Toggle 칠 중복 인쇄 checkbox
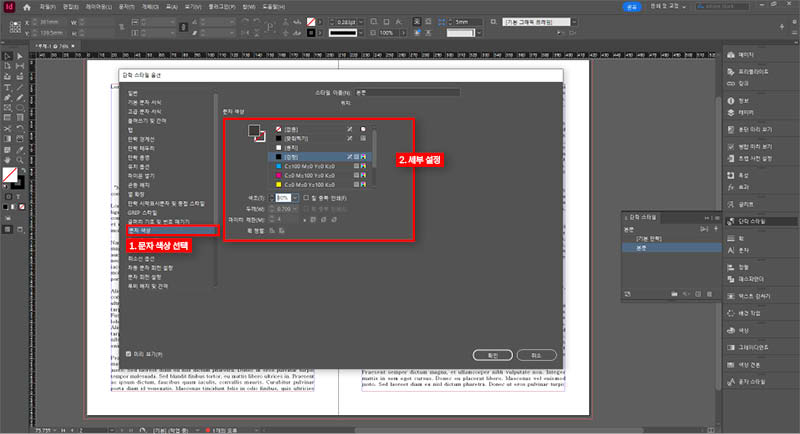Image resolution: width=800 pixels, height=434 pixels. (x=306, y=198)
